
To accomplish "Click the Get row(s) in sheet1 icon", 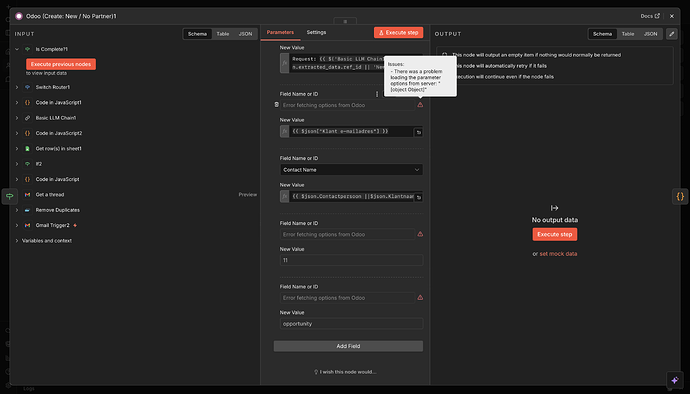I will (27, 149).
